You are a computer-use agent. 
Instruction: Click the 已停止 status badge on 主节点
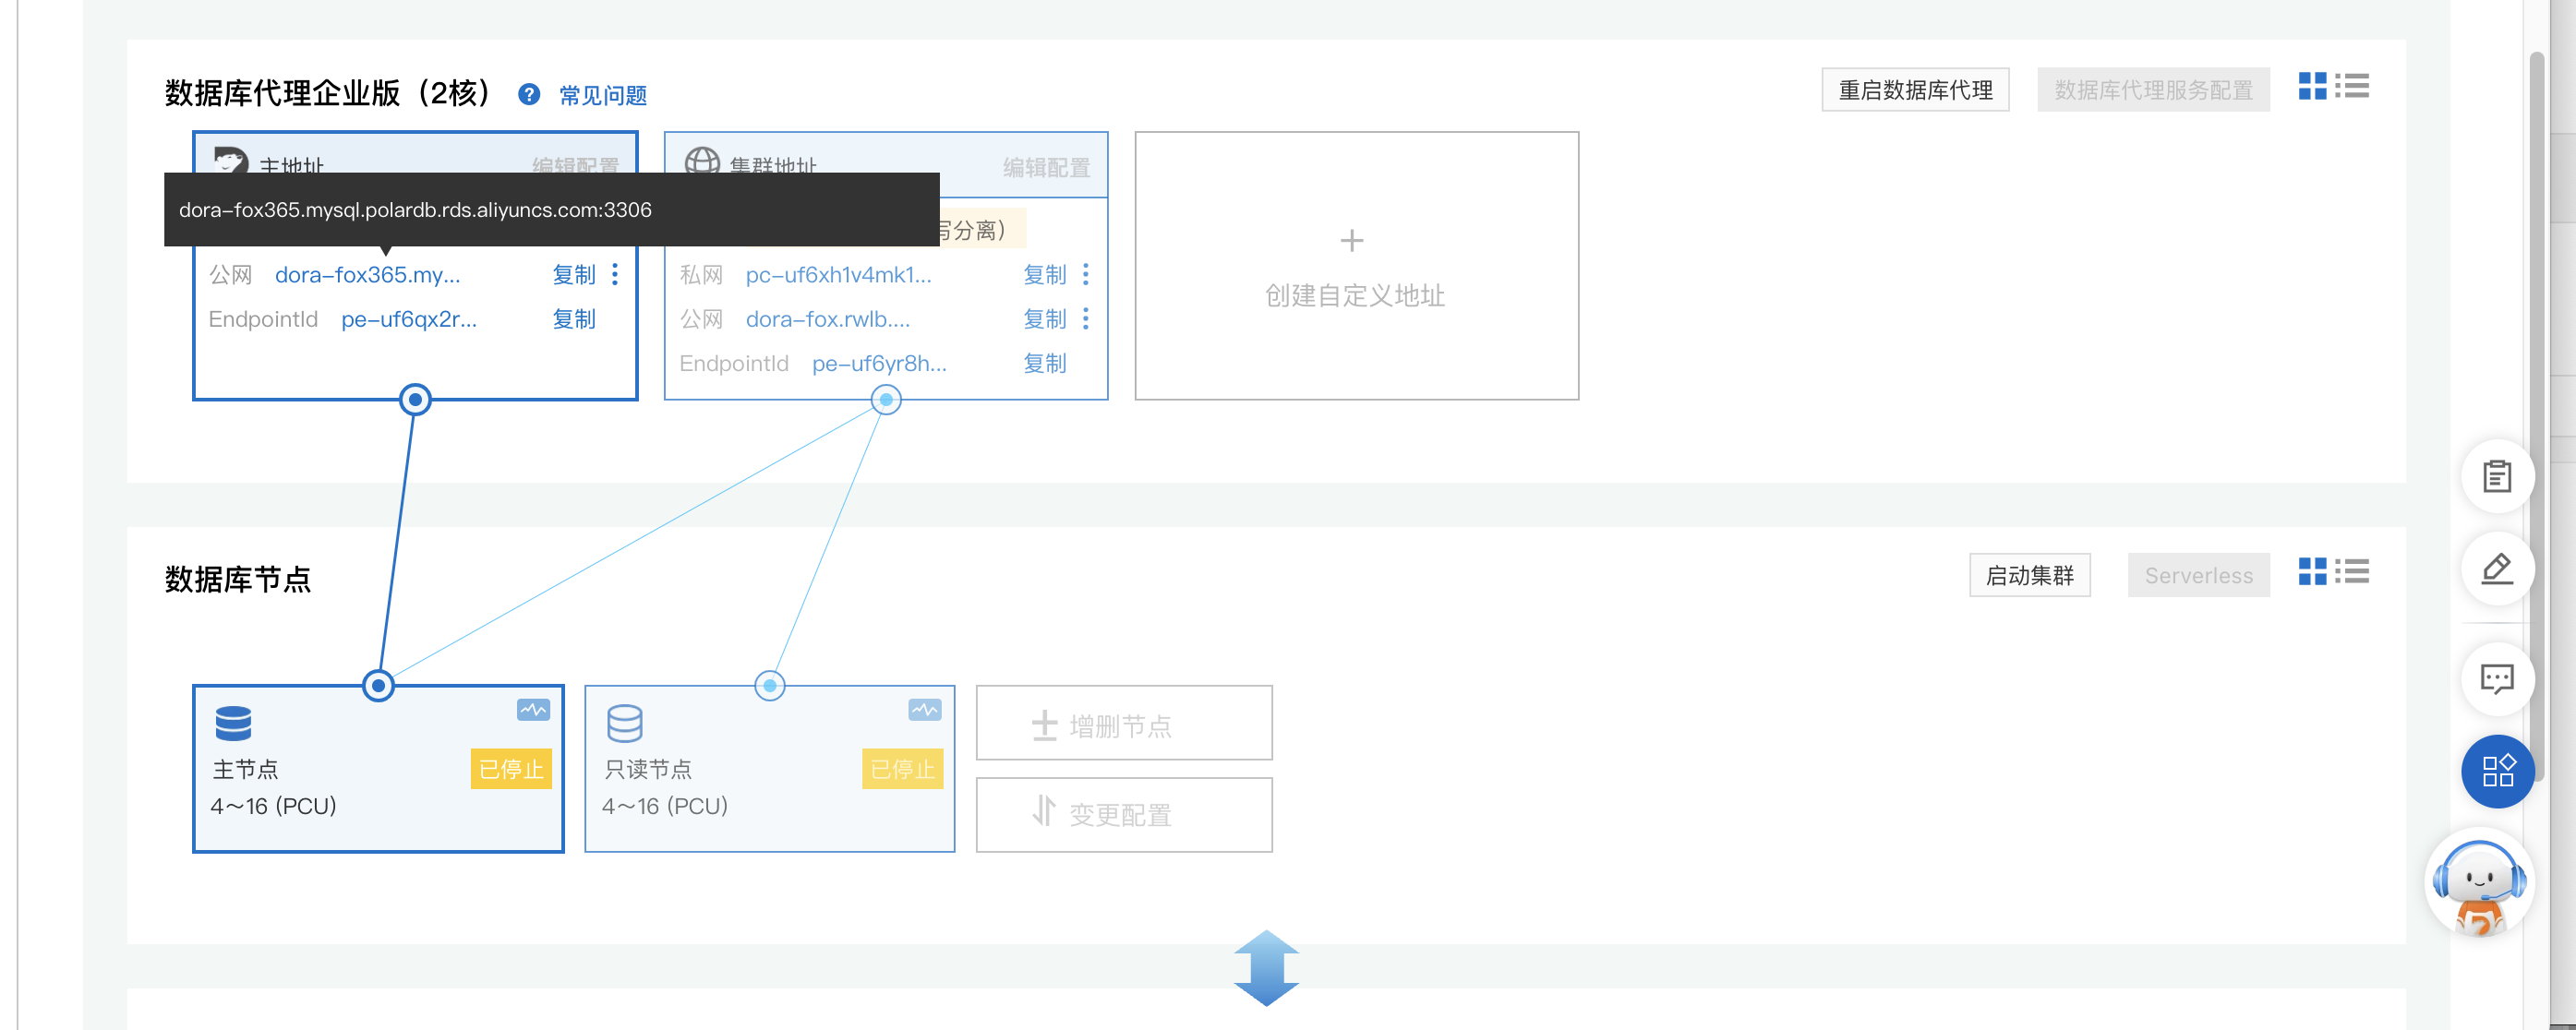click(511, 768)
